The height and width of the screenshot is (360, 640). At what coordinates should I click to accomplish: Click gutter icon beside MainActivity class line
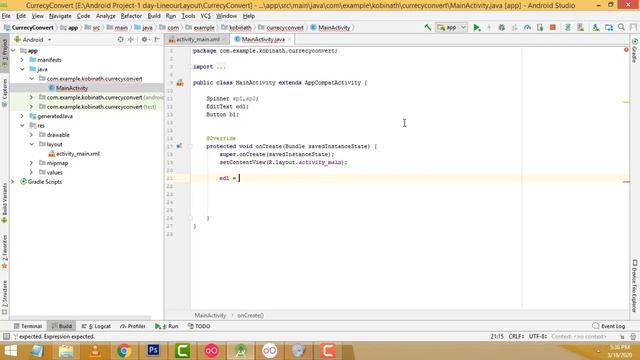pos(180,83)
